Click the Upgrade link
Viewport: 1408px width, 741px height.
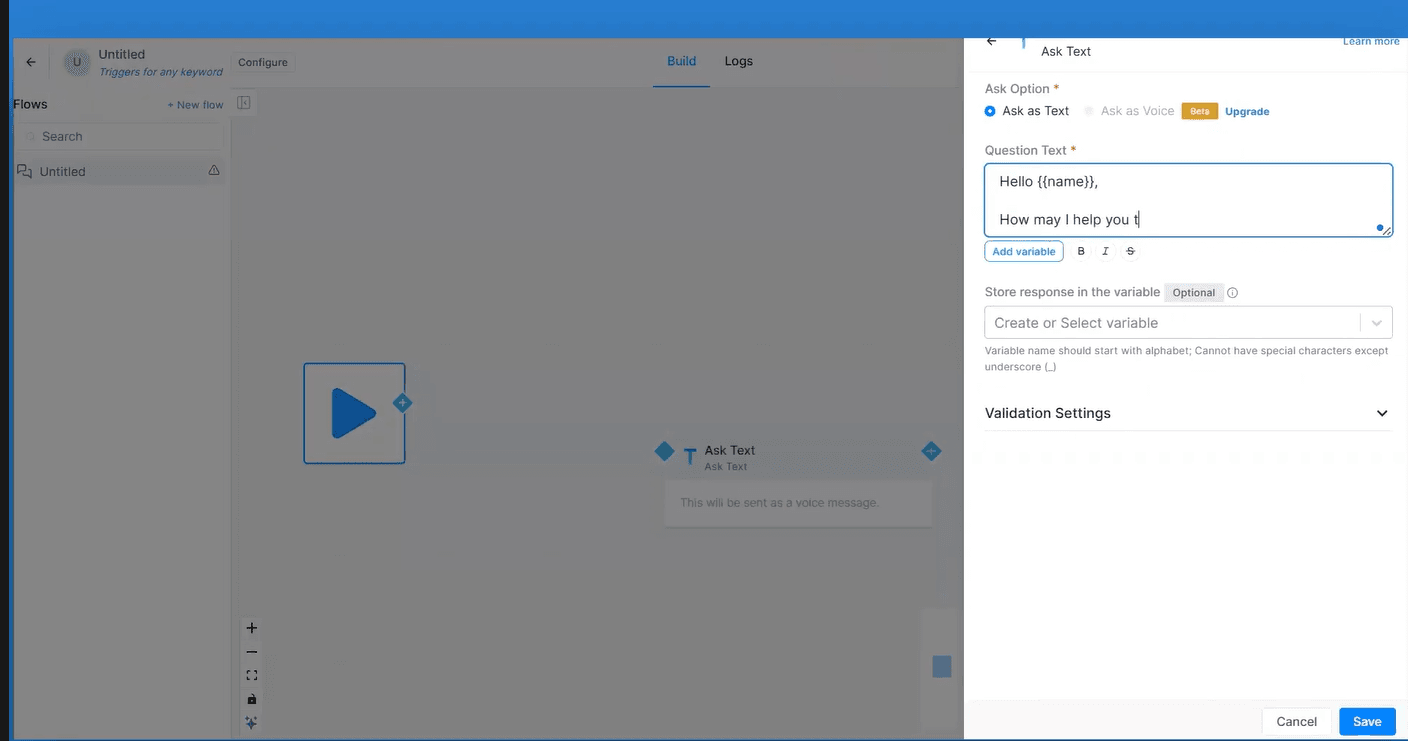coord(1247,112)
